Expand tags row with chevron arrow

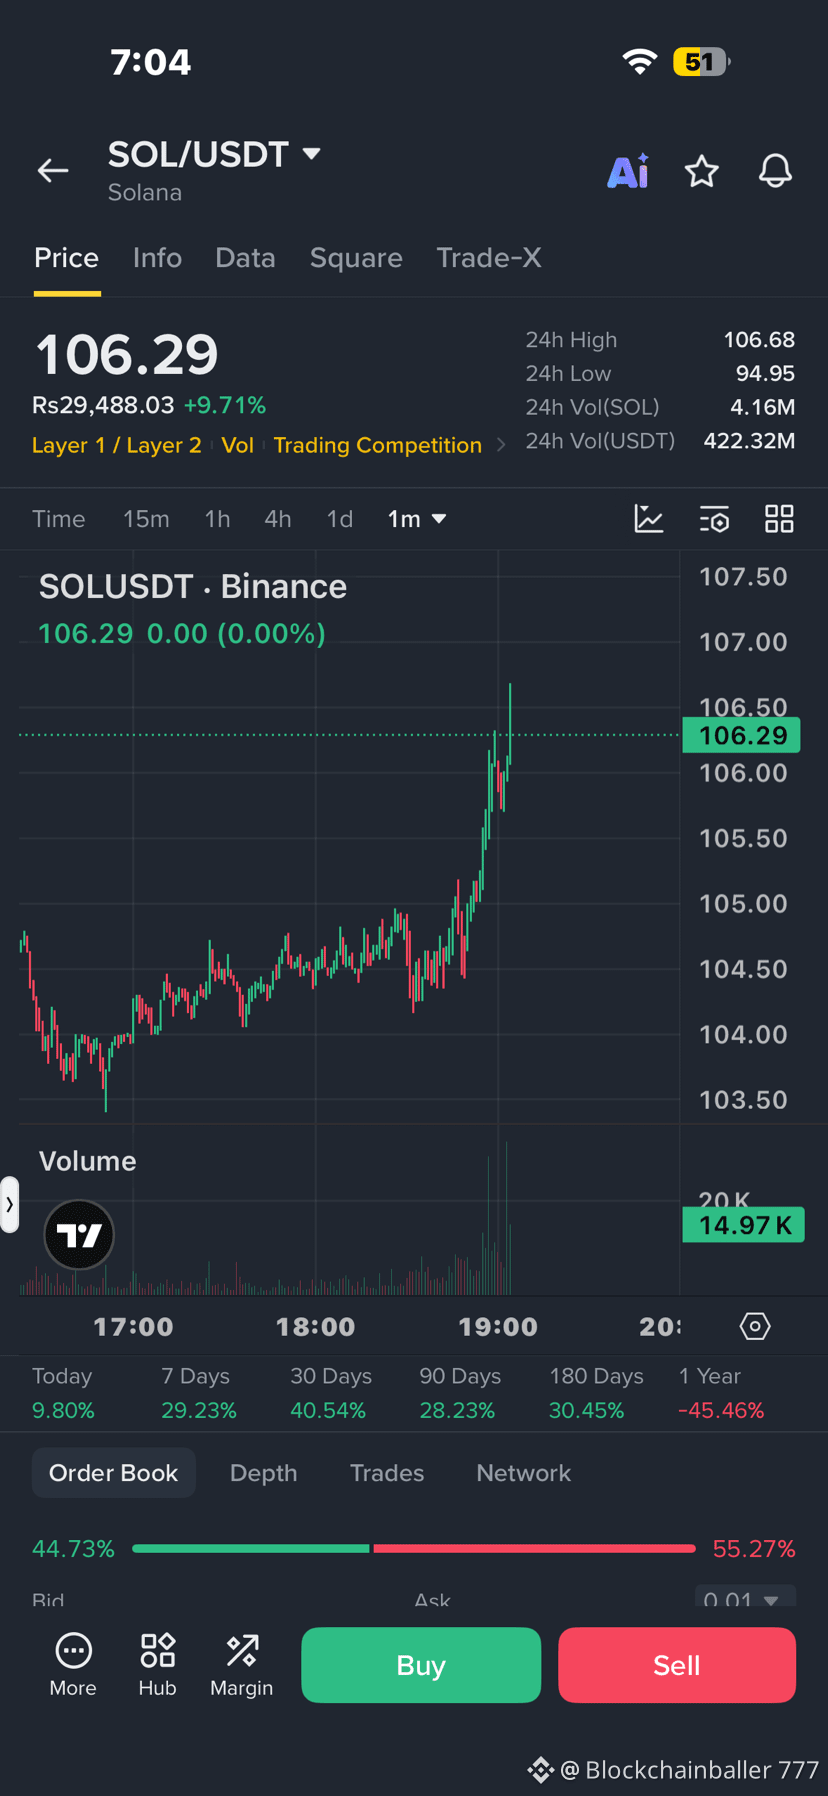pyautogui.click(x=501, y=445)
